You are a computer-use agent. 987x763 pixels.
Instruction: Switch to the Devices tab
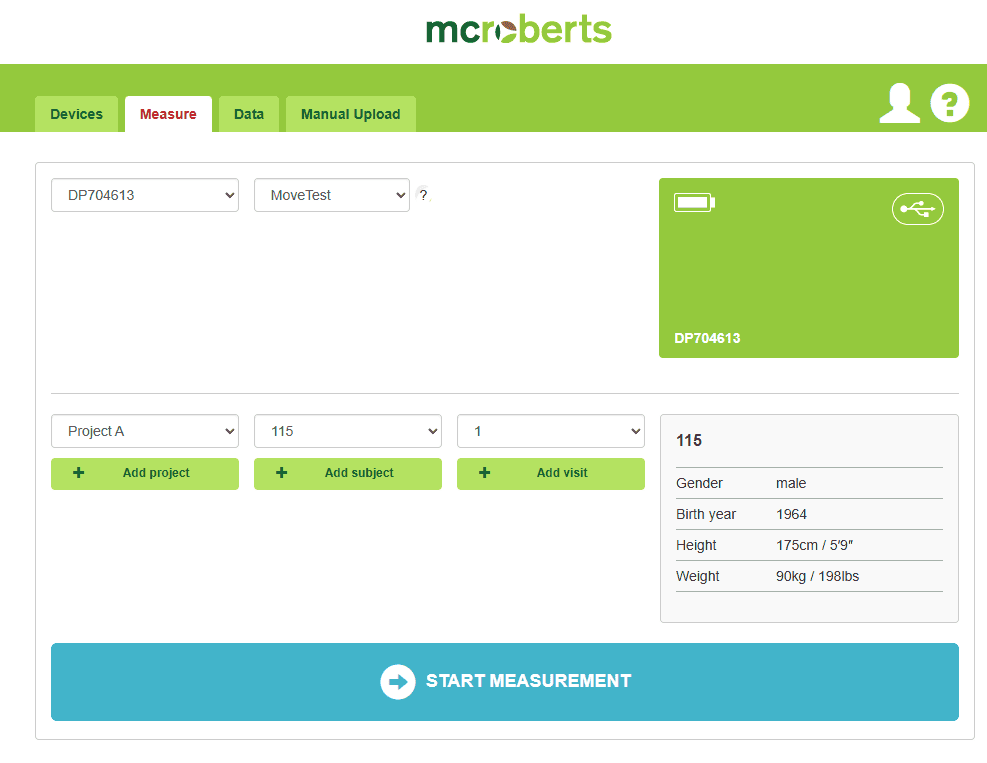click(x=77, y=114)
